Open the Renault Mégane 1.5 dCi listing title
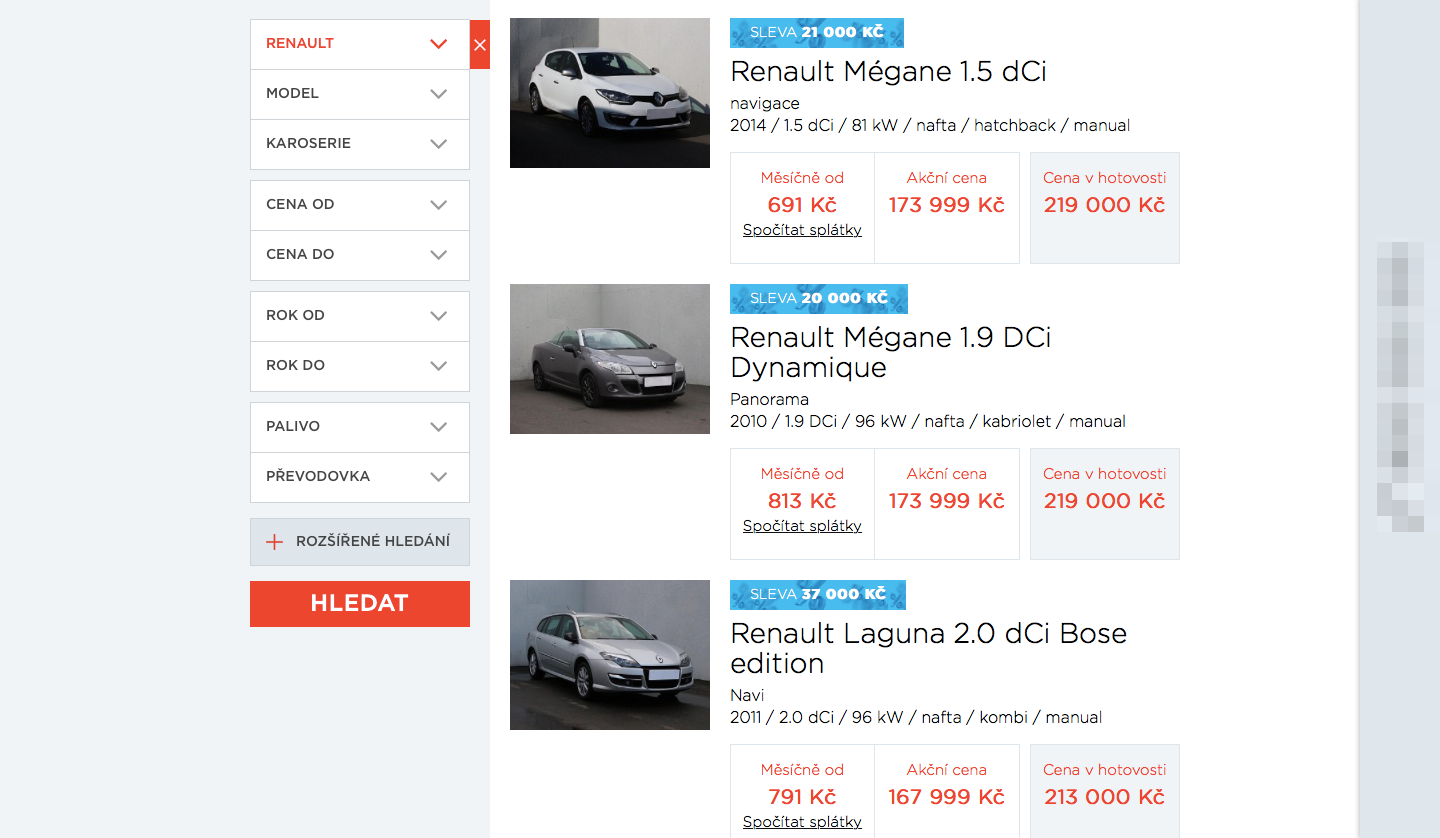Viewport: 1440px width, 838px height. coord(888,72)
